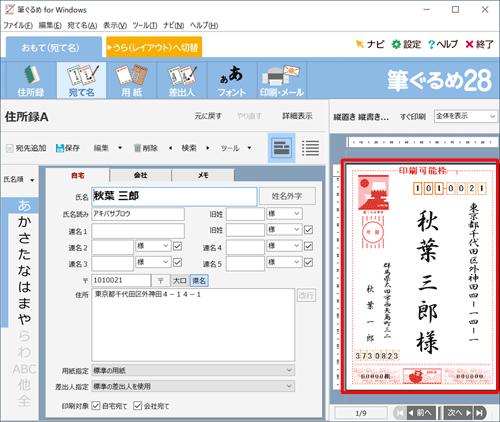Click the 削除 trash icon

tap(146, 148)
